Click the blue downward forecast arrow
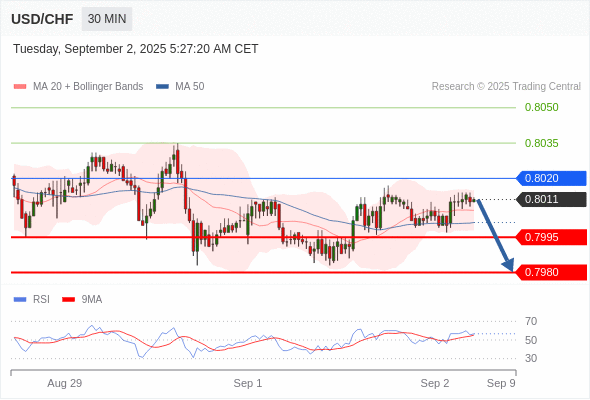 coord(496,235)
